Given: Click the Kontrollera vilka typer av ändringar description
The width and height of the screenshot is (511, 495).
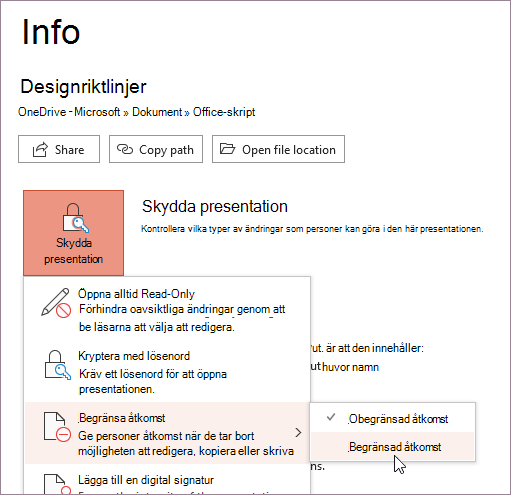Looking at the screenshot, I should 312,229.
